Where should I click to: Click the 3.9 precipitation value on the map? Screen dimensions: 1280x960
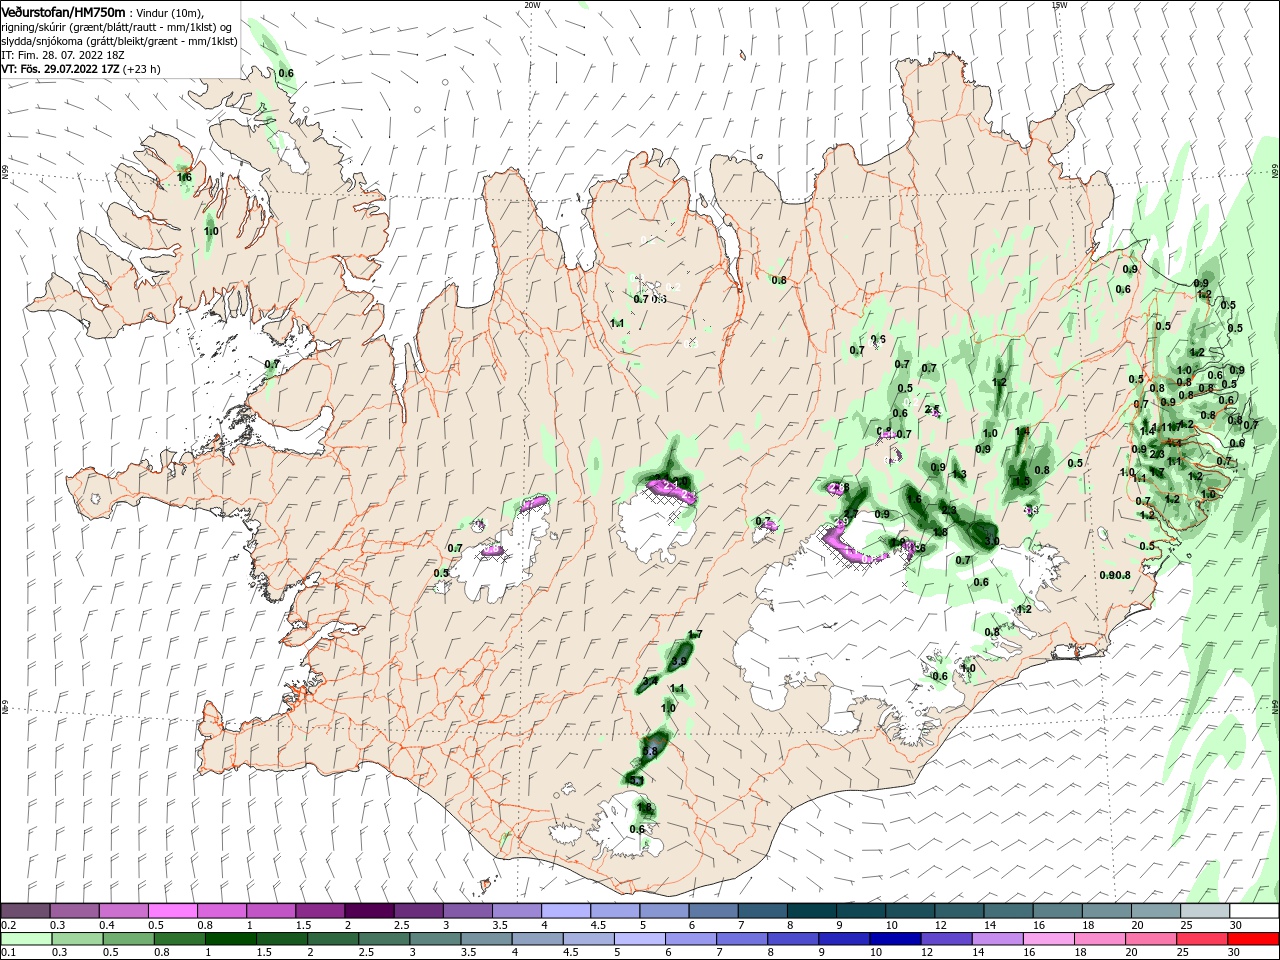click(x=679, y=661)
